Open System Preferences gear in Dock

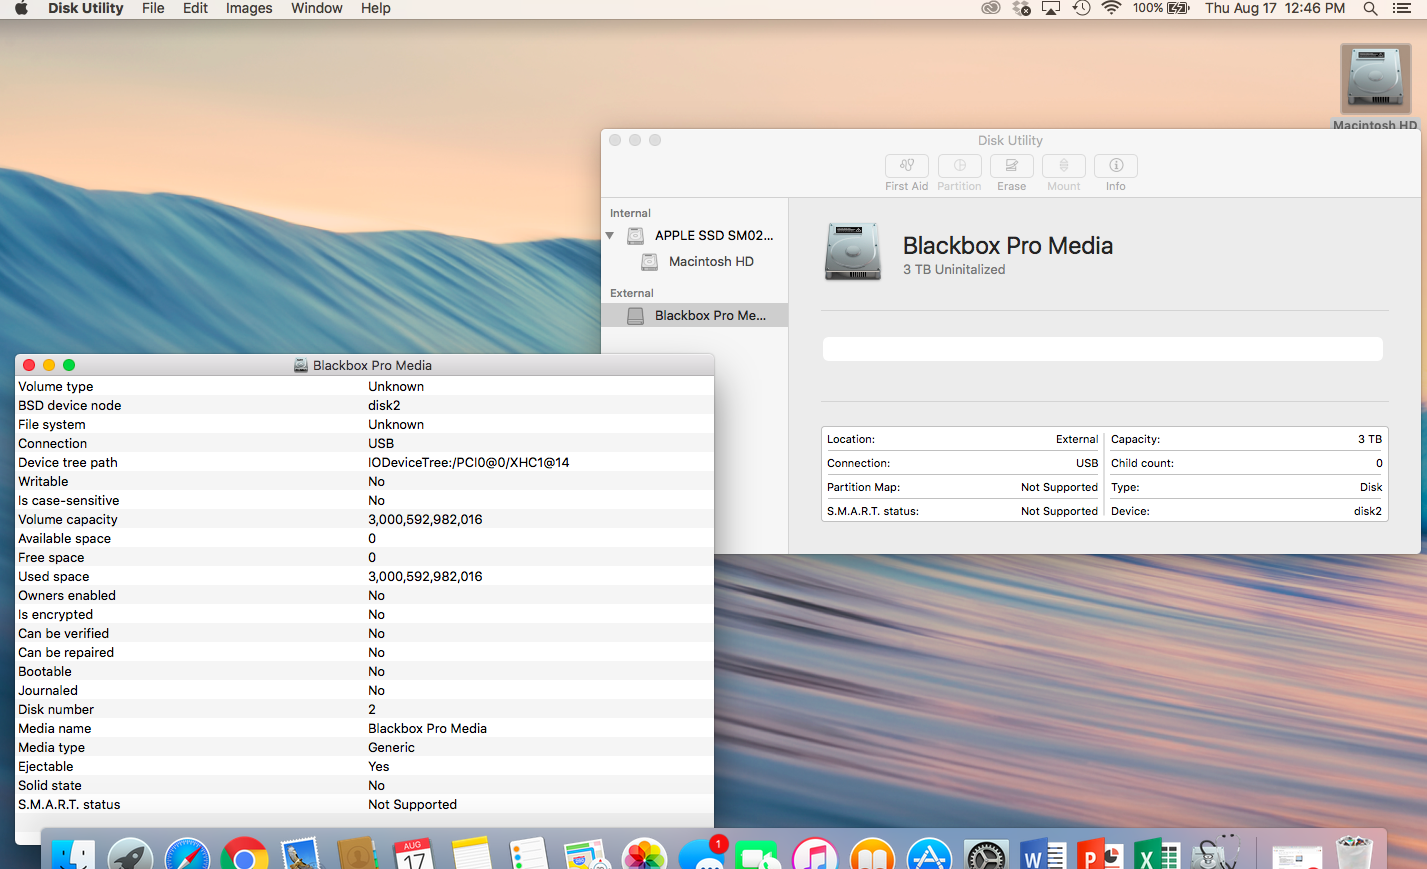point(986,855)
